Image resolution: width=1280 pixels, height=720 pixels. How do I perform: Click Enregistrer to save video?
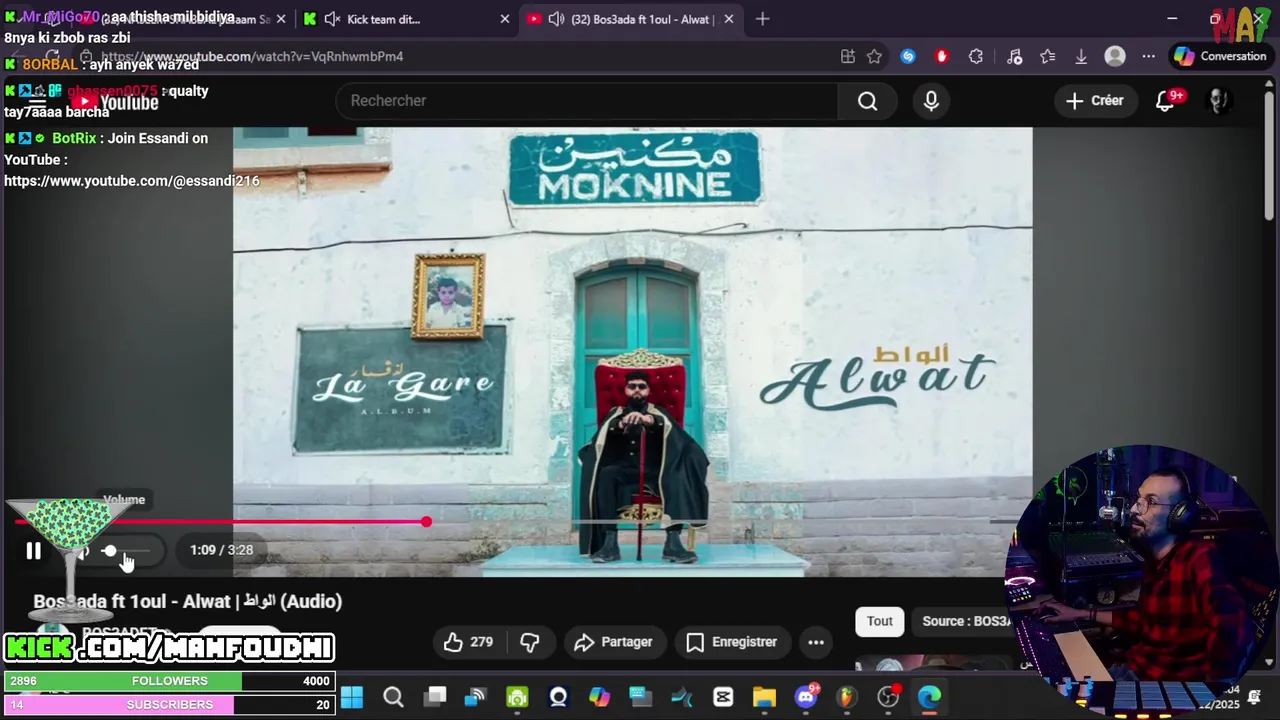[731, 642]
